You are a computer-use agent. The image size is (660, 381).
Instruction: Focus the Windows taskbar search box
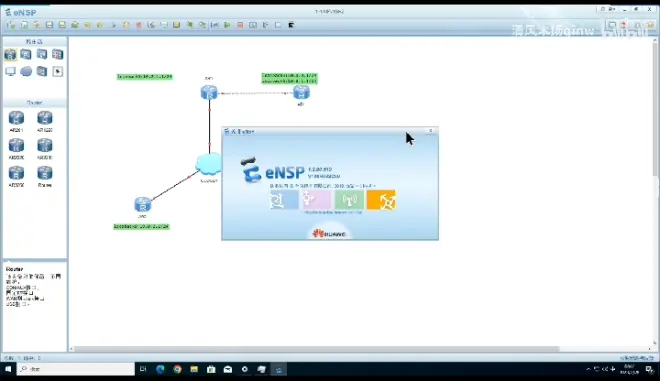tap(76, 369)
